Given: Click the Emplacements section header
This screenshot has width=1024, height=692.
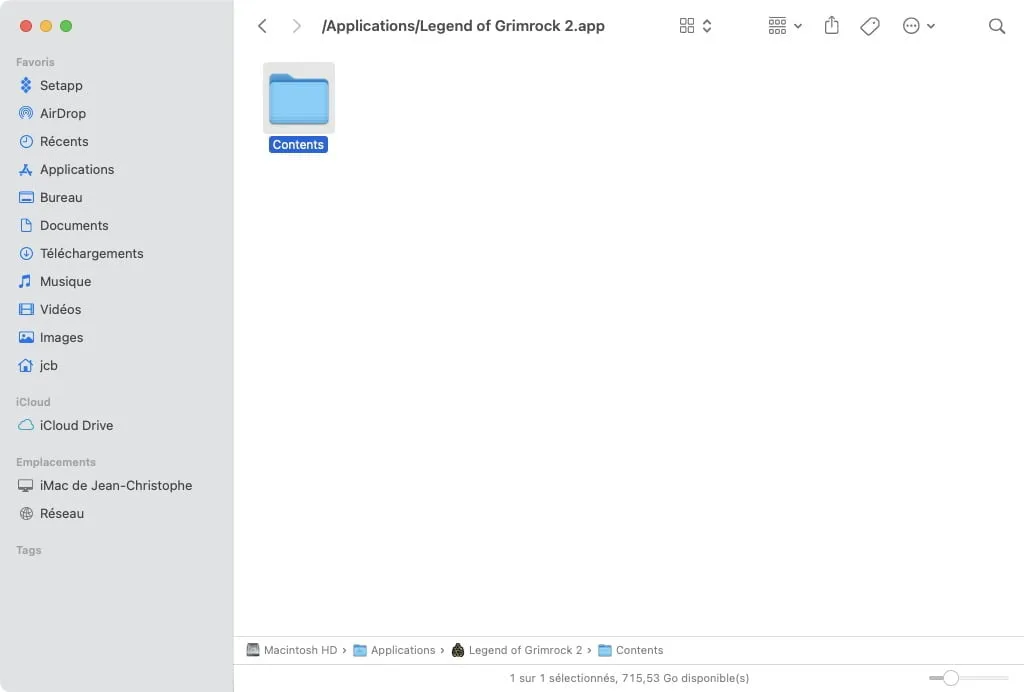Looking at the screenshot, I should pos(56,462).
